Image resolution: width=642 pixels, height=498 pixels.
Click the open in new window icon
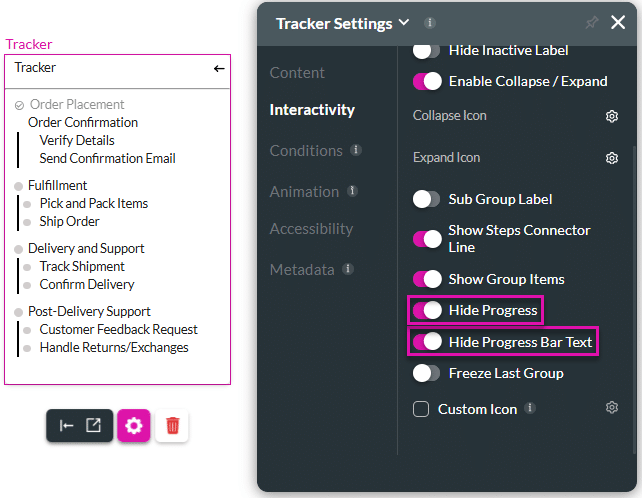(x=93, y=426)
